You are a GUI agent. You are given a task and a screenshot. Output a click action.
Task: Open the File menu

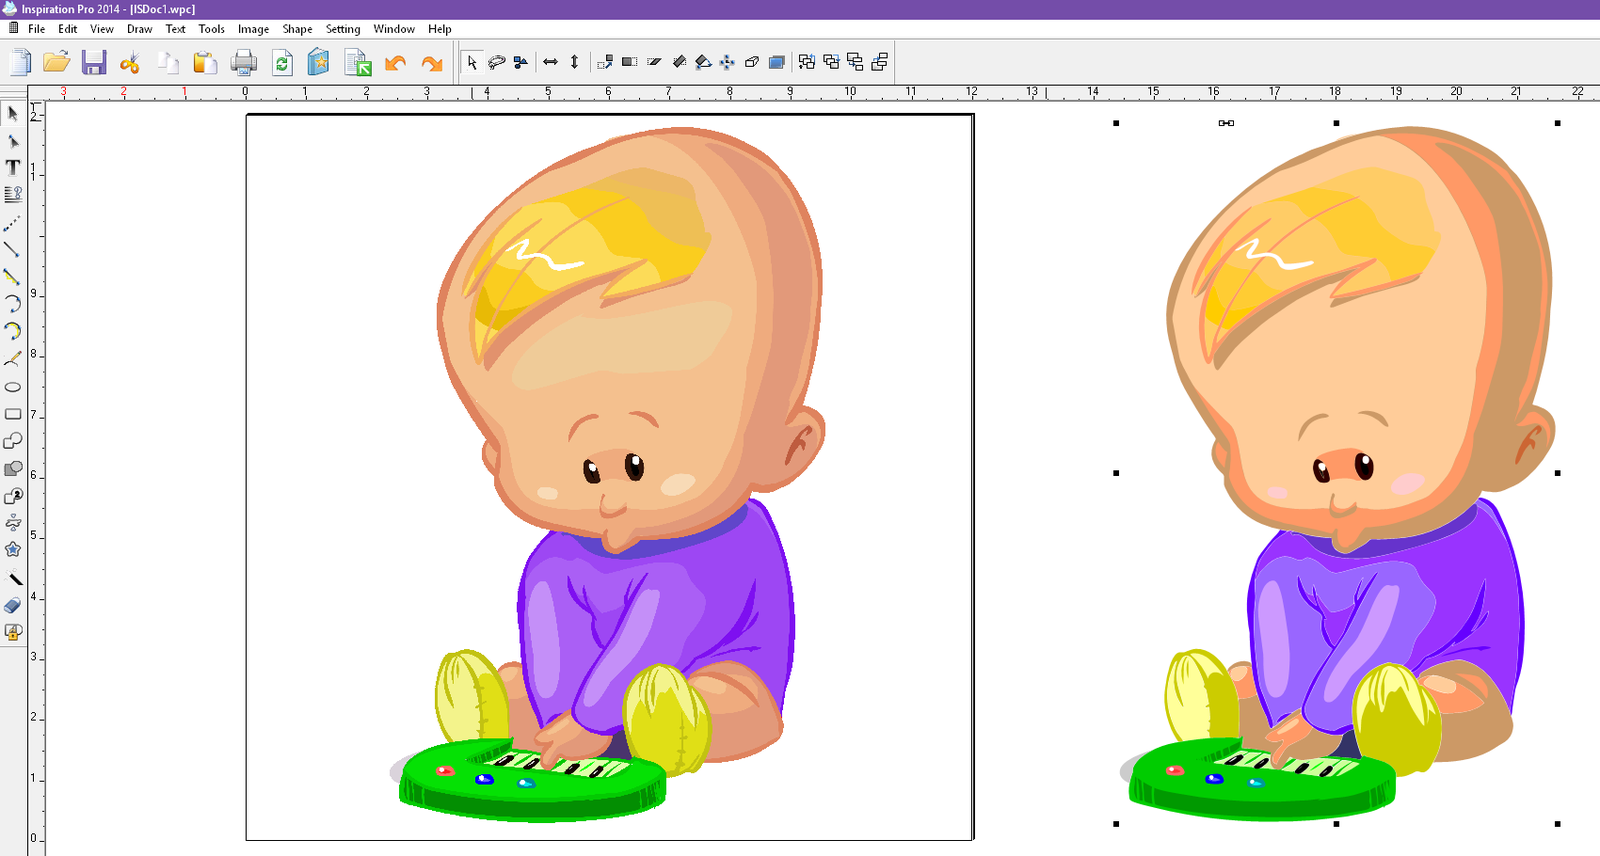click(36, 29)
